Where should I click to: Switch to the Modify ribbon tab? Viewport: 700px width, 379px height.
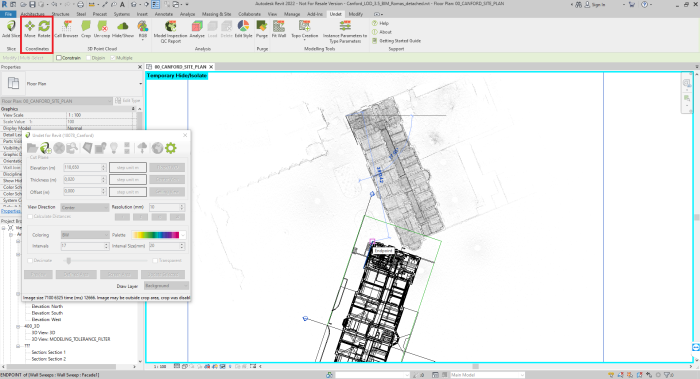pyautogui.click(x=355, y=14)
